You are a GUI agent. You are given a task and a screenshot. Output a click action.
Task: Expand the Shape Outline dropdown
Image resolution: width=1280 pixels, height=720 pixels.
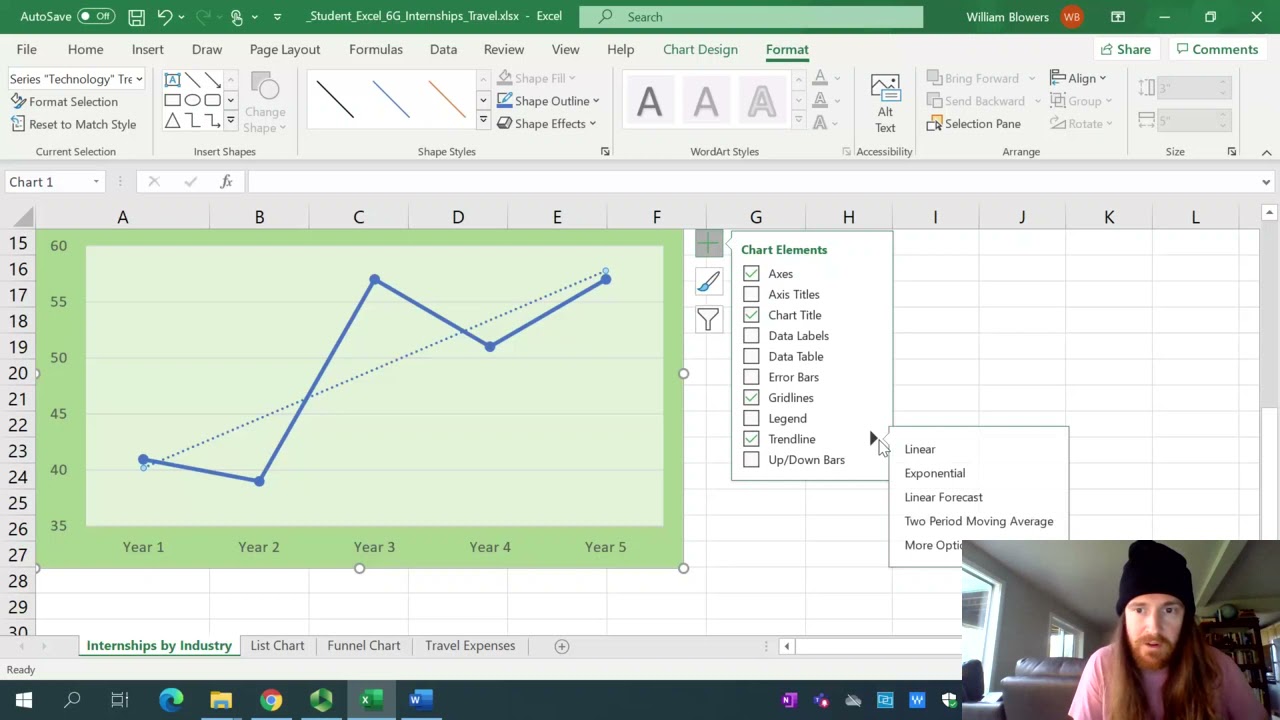click(x=595, y=101)
